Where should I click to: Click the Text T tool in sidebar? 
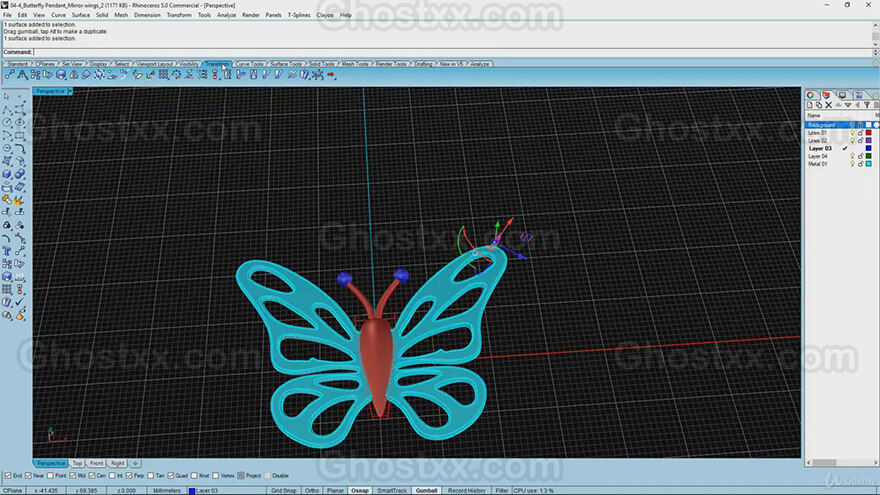pyautogui.click(x=7, y=251)
